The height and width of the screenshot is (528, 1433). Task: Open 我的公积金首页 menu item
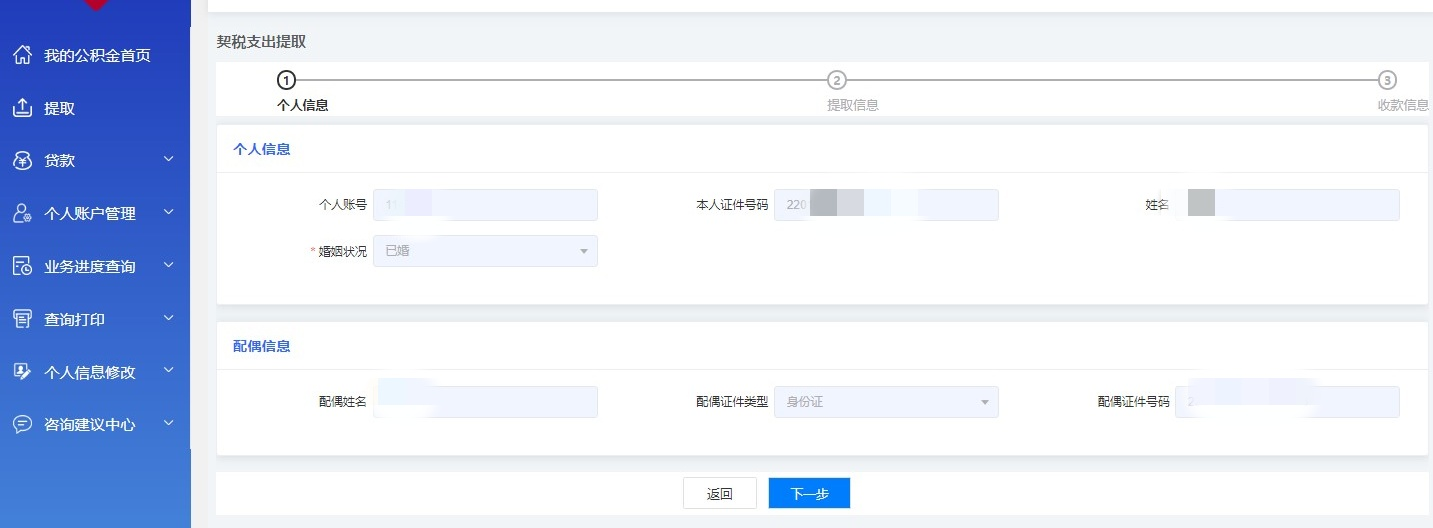pos(97,56)
